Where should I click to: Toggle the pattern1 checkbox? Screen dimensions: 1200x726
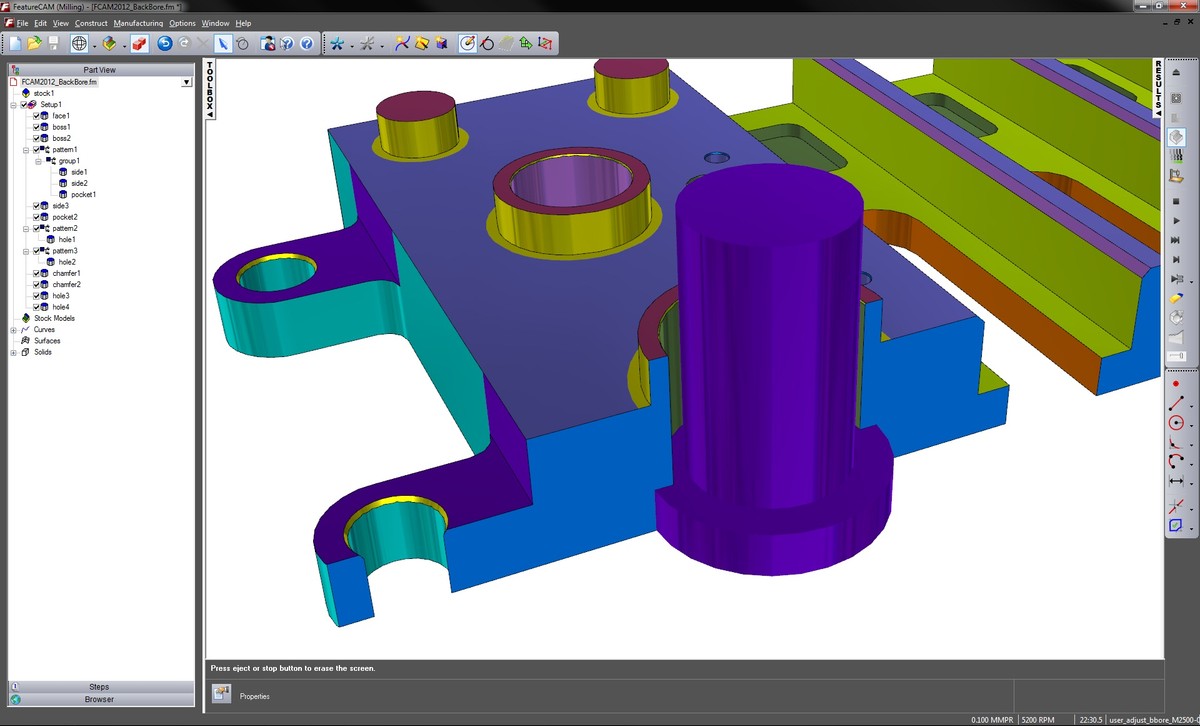click(x=37, y=150)
